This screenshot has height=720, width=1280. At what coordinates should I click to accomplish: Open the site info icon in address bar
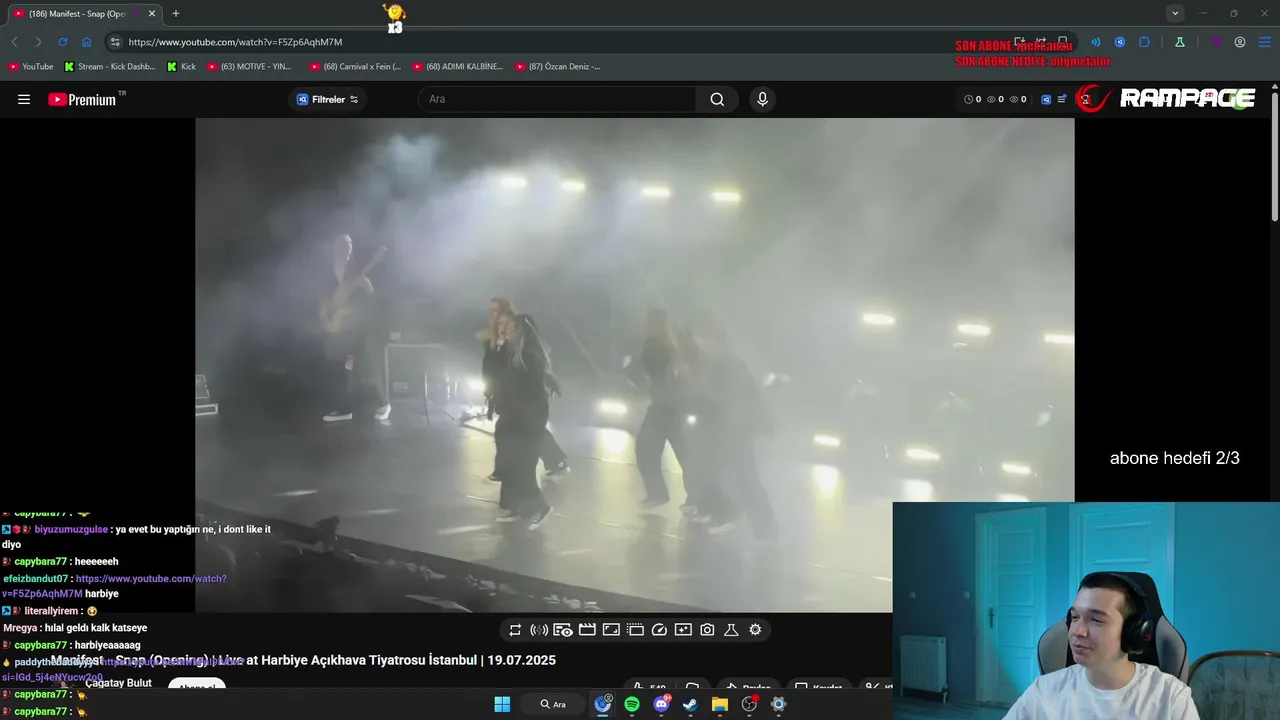[x=115, y=42]
